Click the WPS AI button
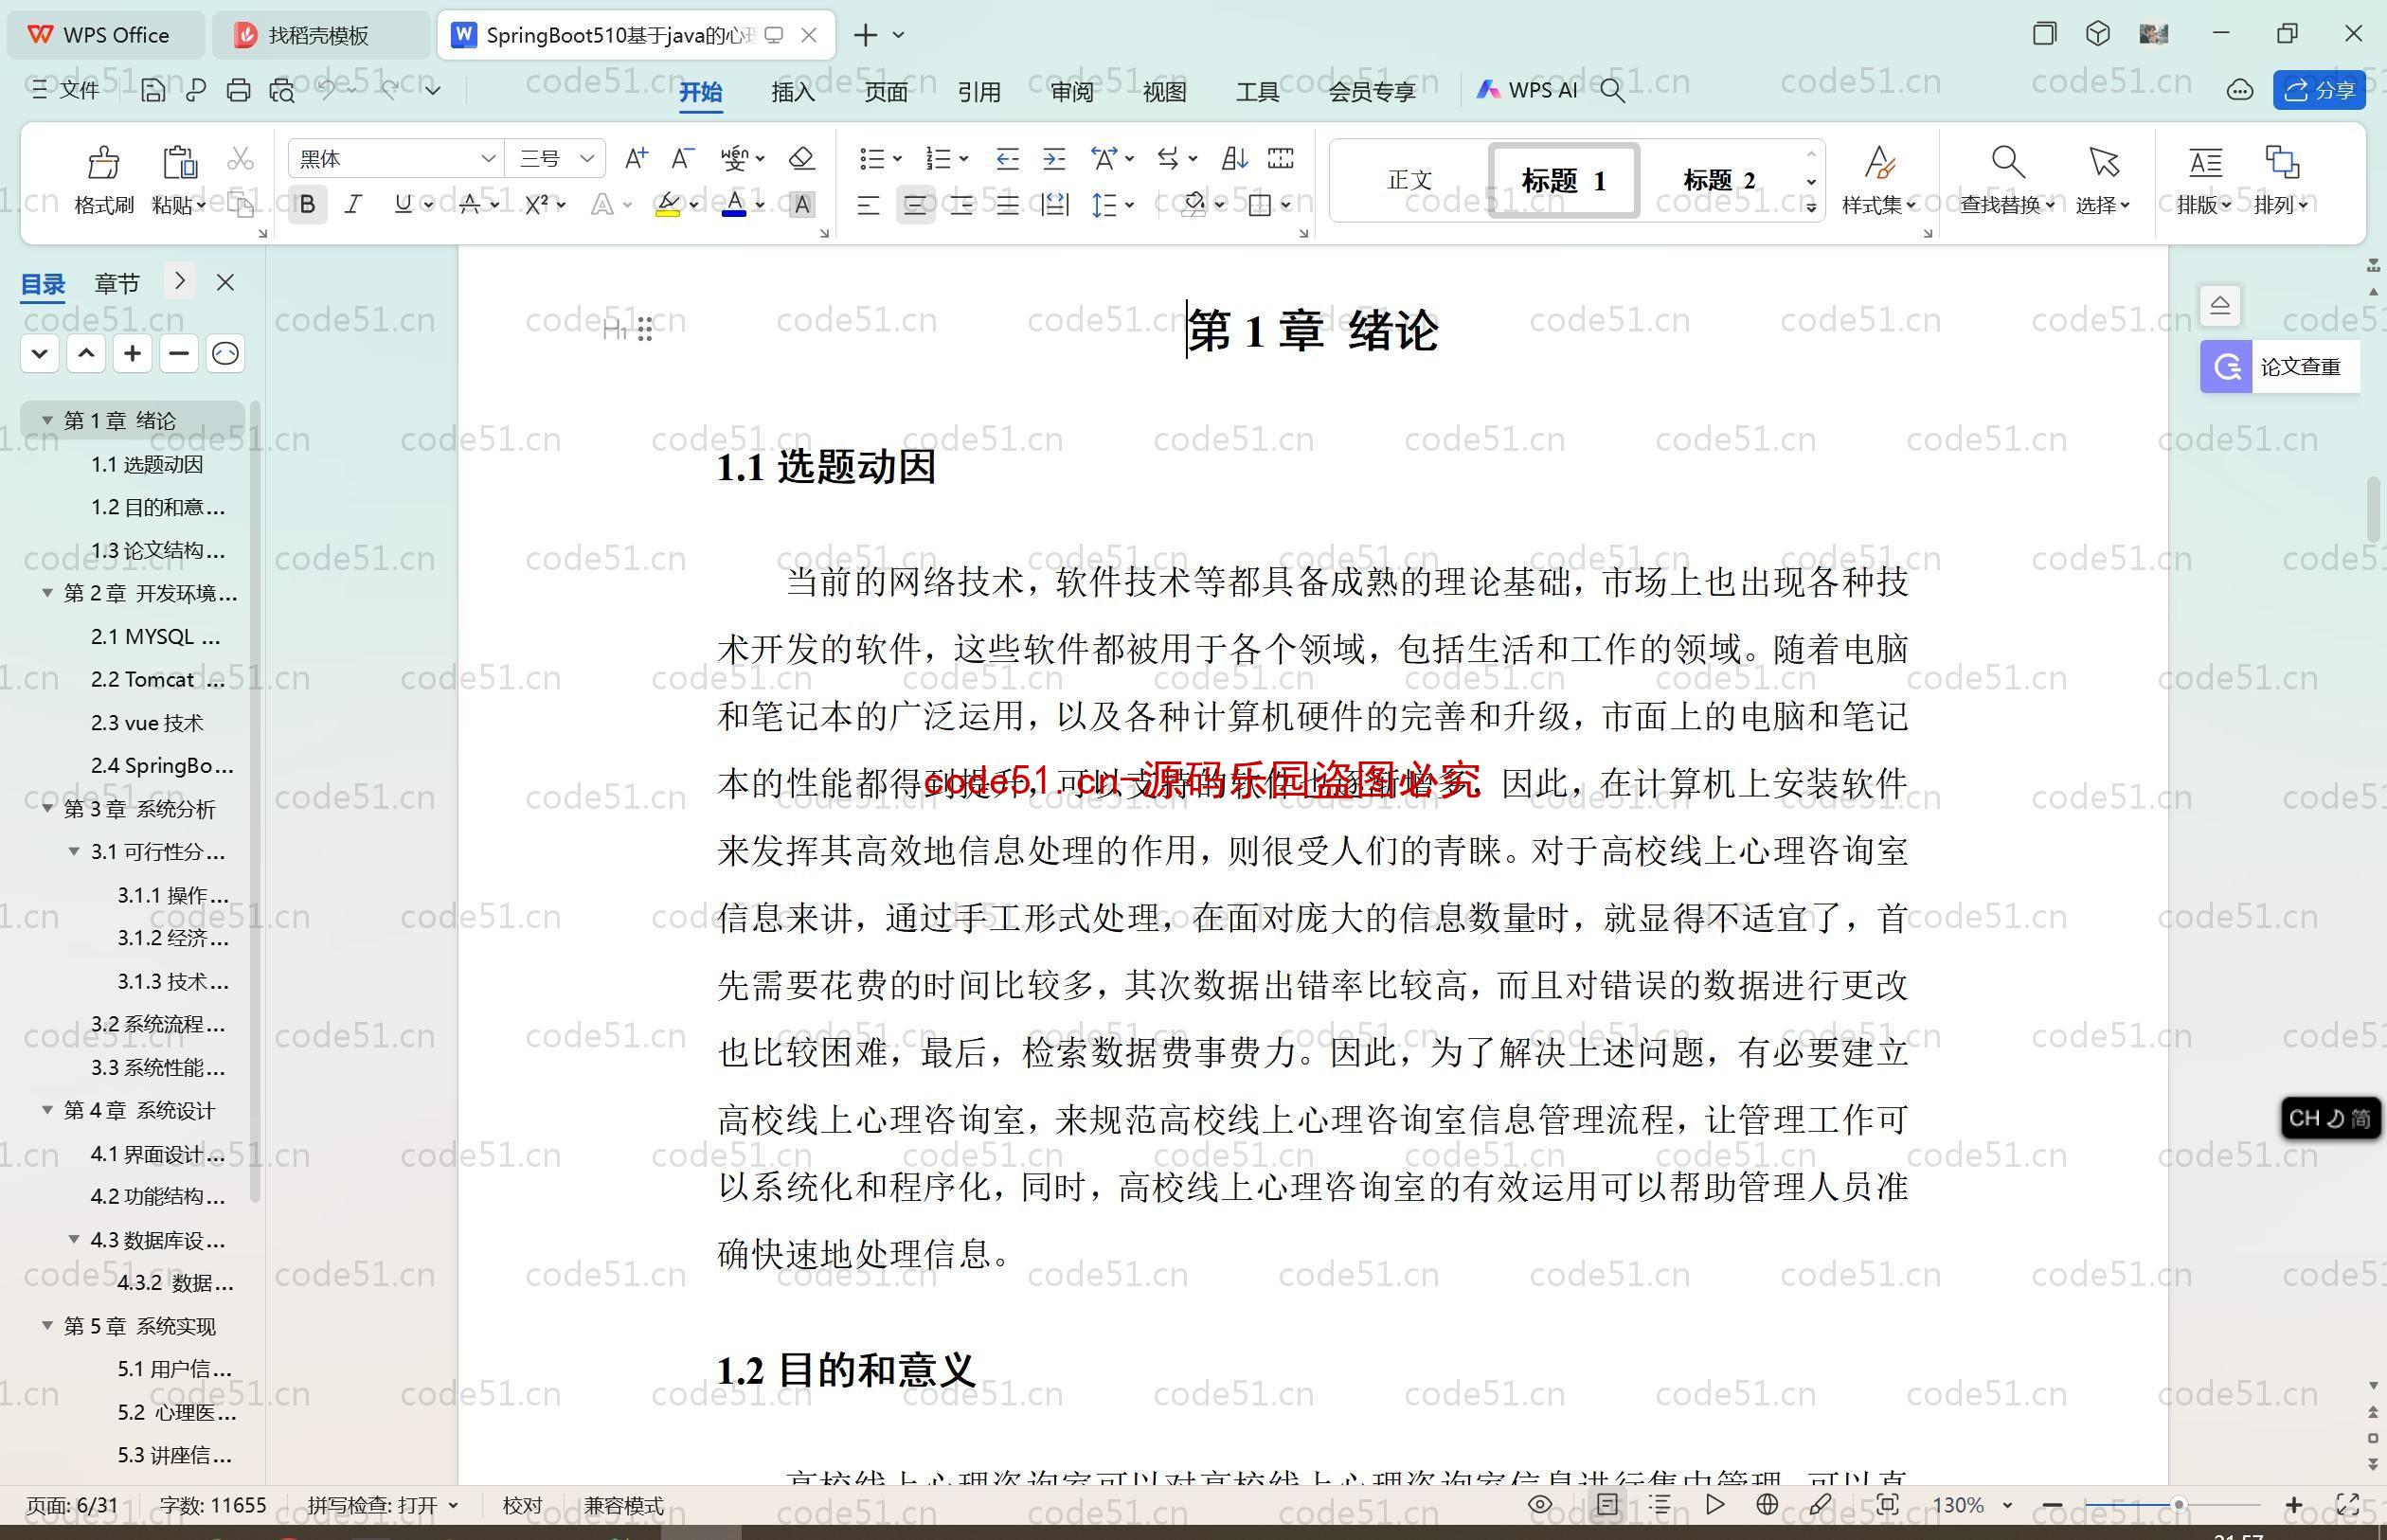 click(1527, 90)
